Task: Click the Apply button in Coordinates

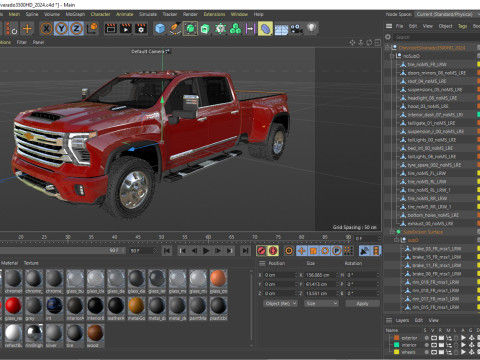Action: [x=362, y=304]
